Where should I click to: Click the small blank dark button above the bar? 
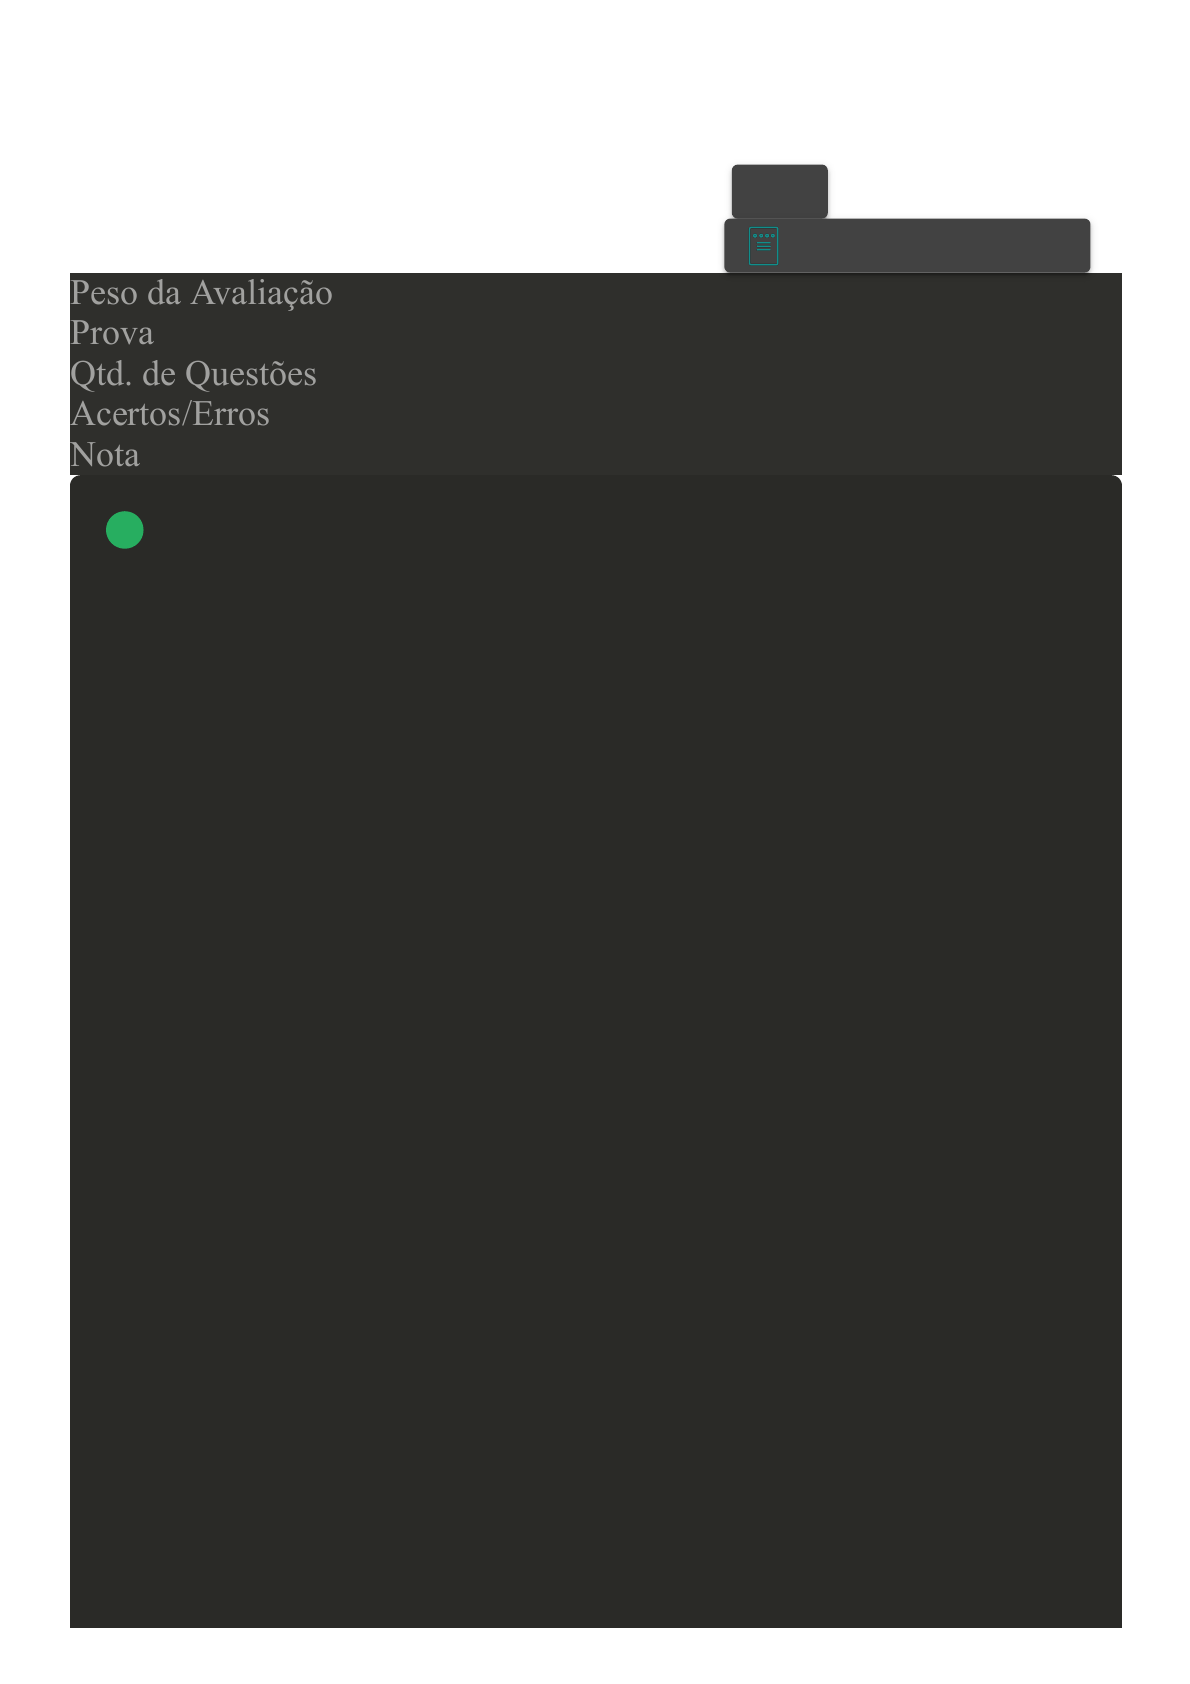[779, 191]
